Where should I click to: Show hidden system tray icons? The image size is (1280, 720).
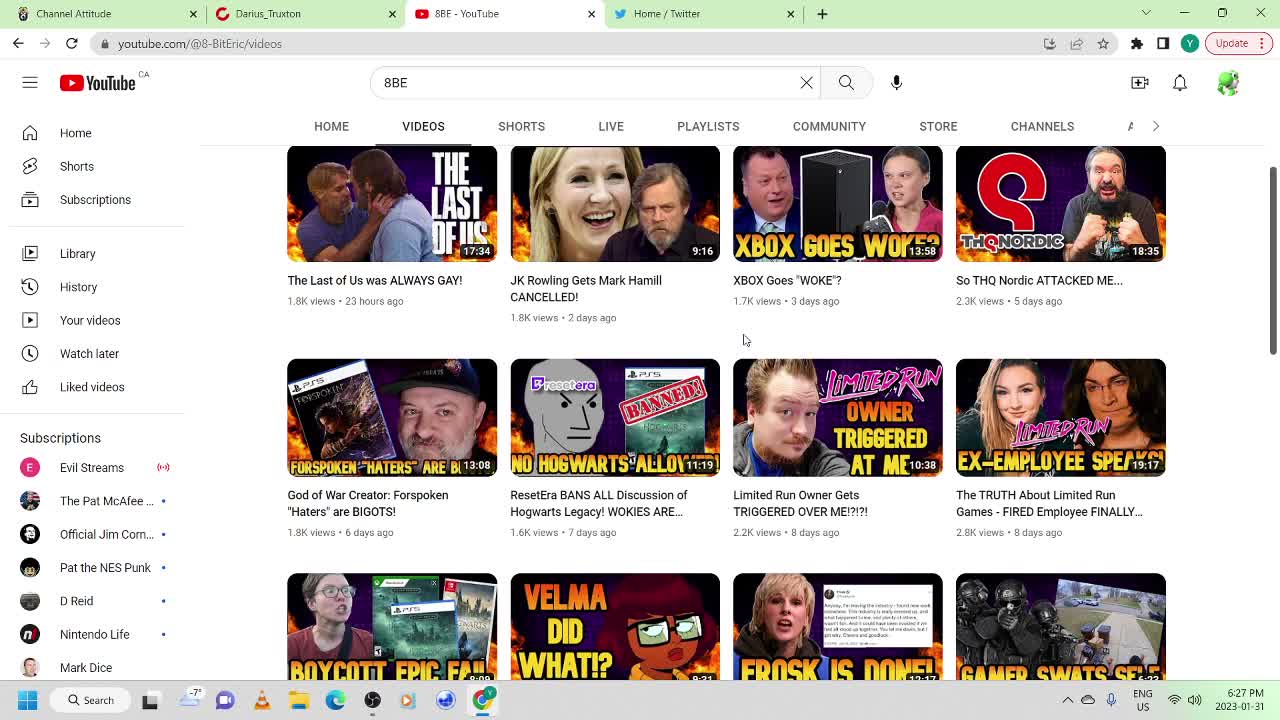pyautogui.click(x=1067, y=700)
